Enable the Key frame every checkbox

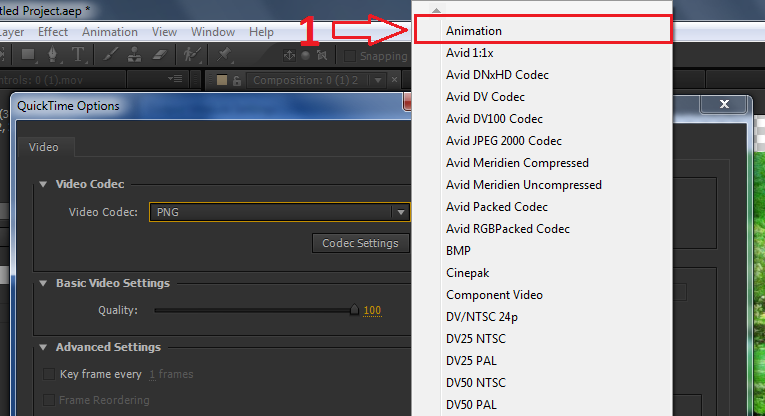coord(49,374)
